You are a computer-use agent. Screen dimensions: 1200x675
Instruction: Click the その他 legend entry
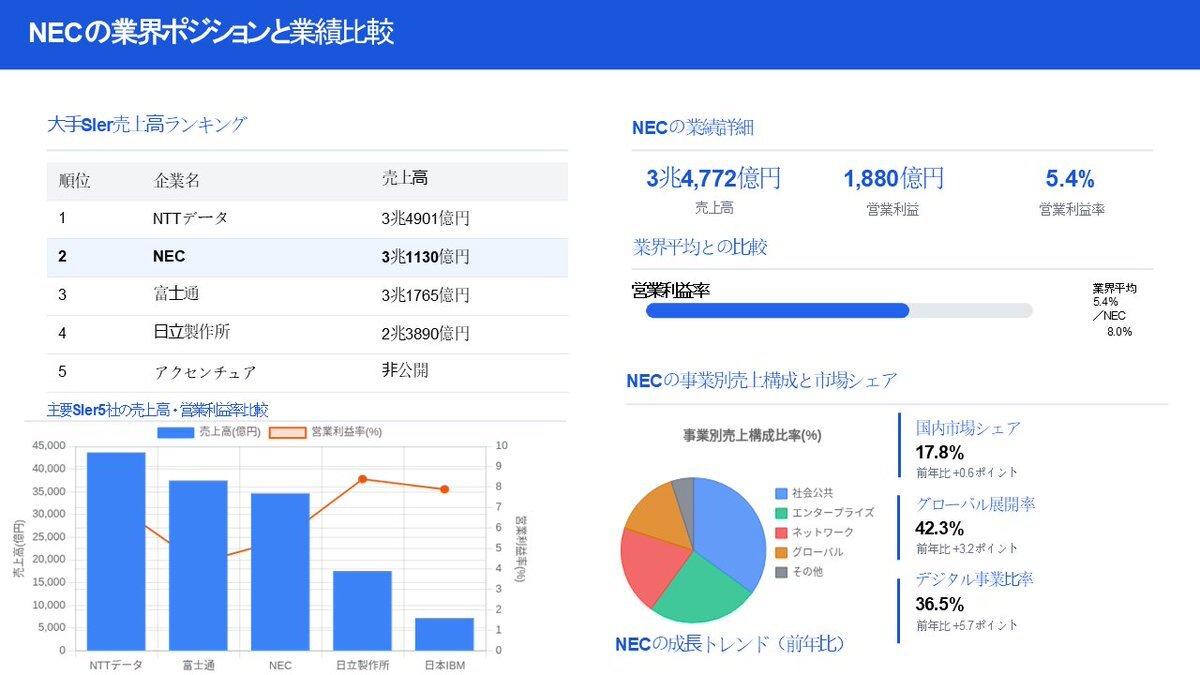point(800,572)
